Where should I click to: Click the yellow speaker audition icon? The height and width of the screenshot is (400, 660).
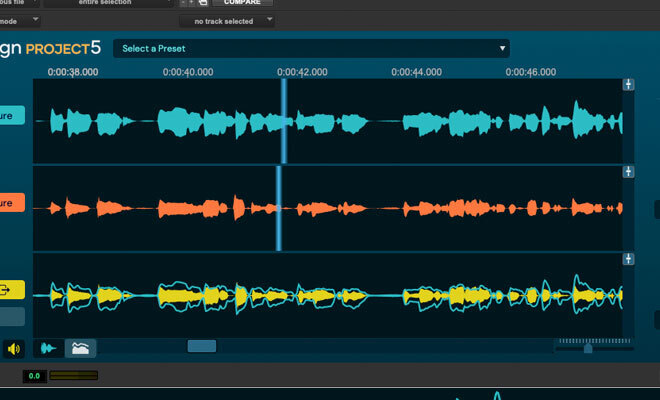click(x=14, y=349)
